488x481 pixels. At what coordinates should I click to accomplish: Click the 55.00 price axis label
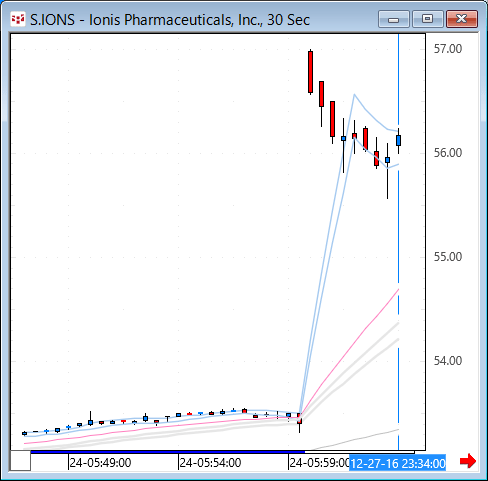coord(448,257)
